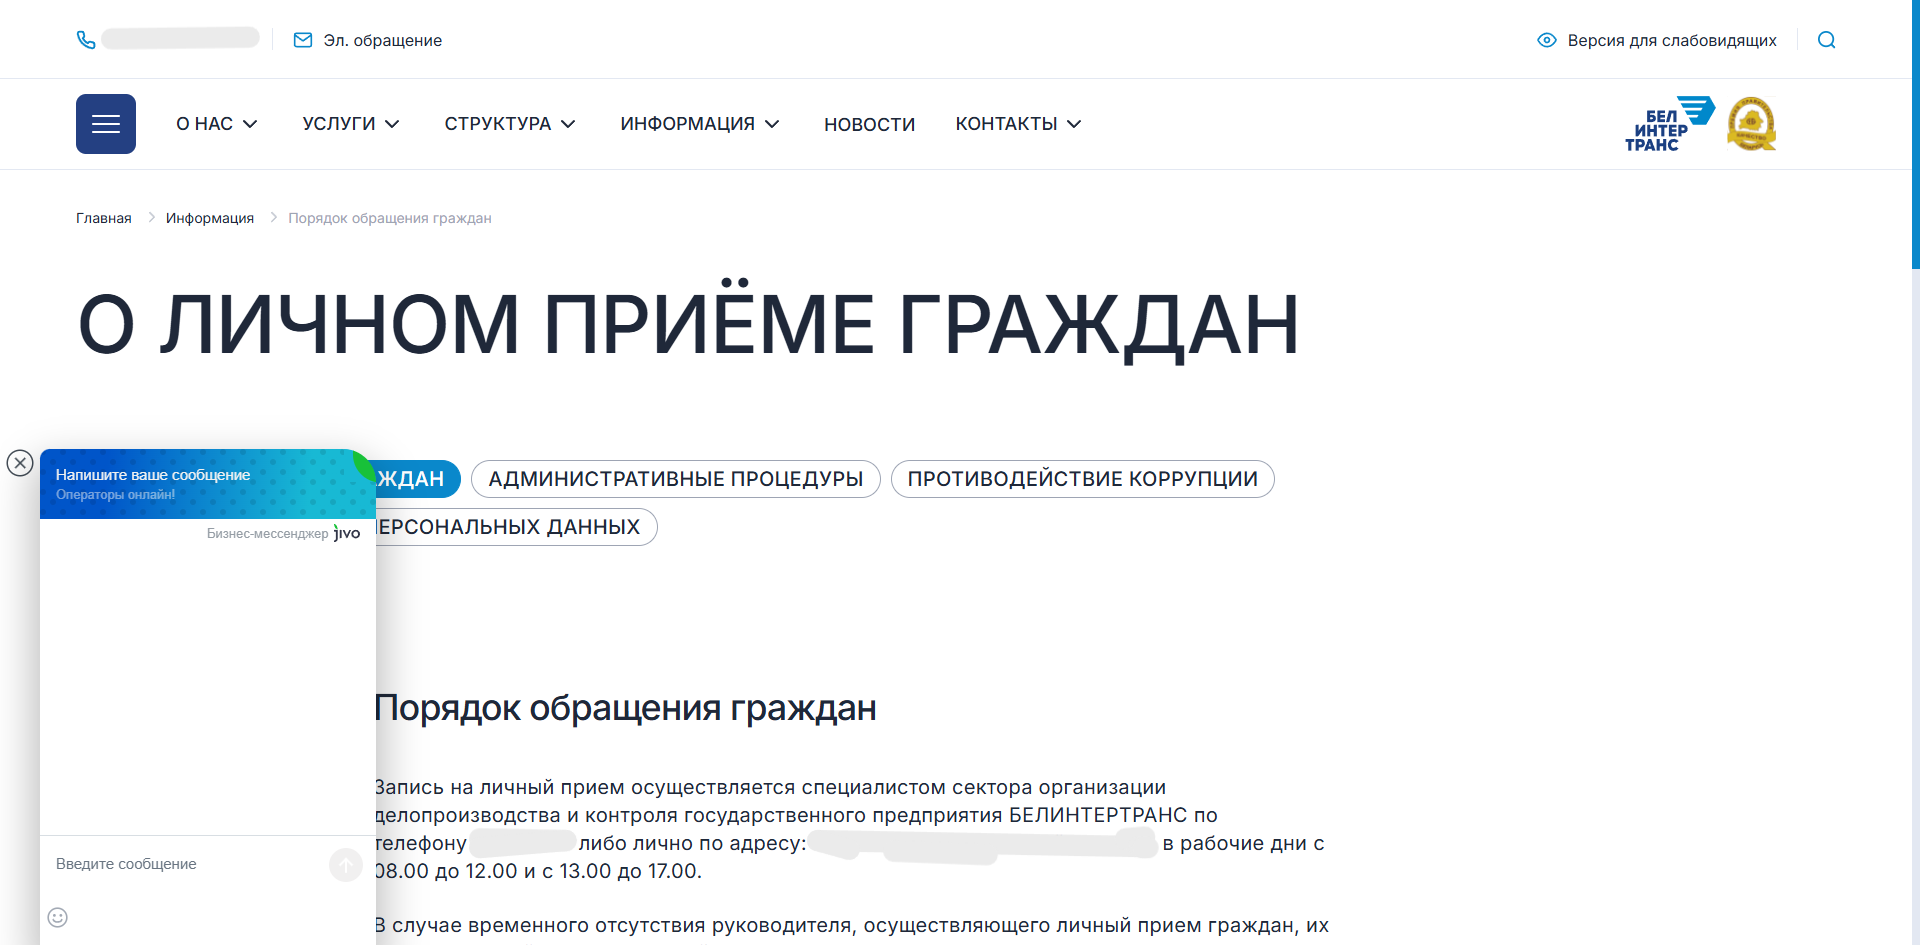Click the page vertical scrollbar thumb
The height and width of the screenshot is (945, 1920).
[1915, 134]
